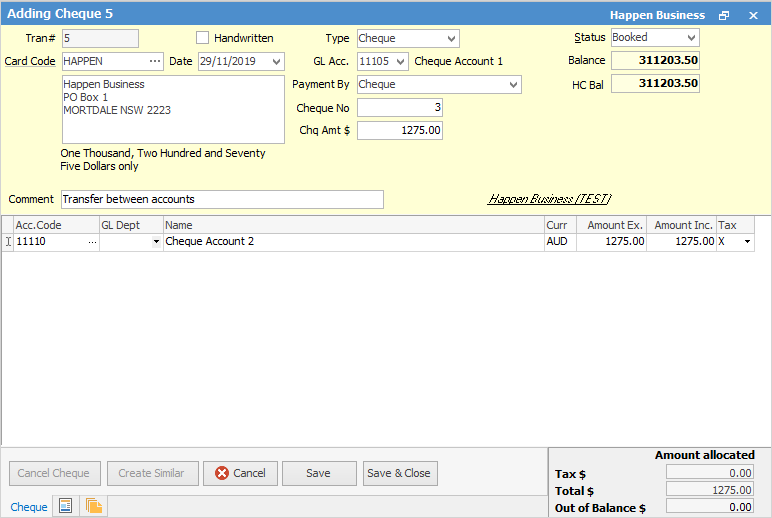Click the Save & Close button

pyautogui.click(x=400, y=473)
